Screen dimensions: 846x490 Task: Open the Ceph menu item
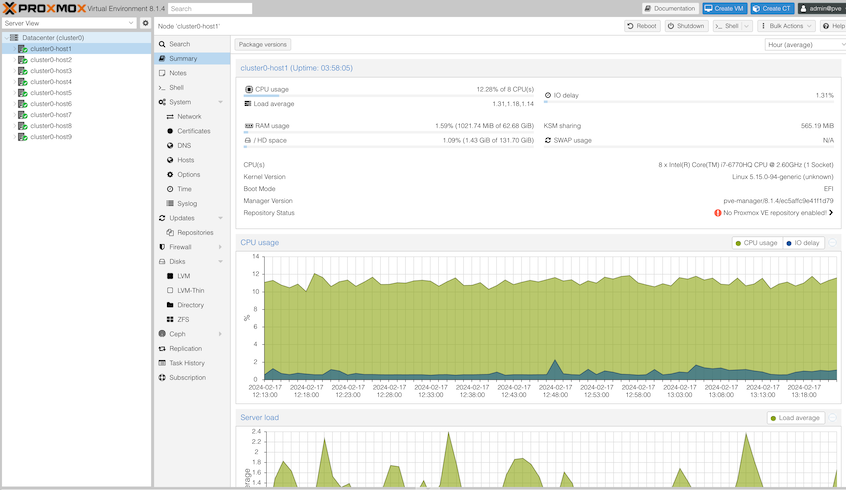coord(177,334)
